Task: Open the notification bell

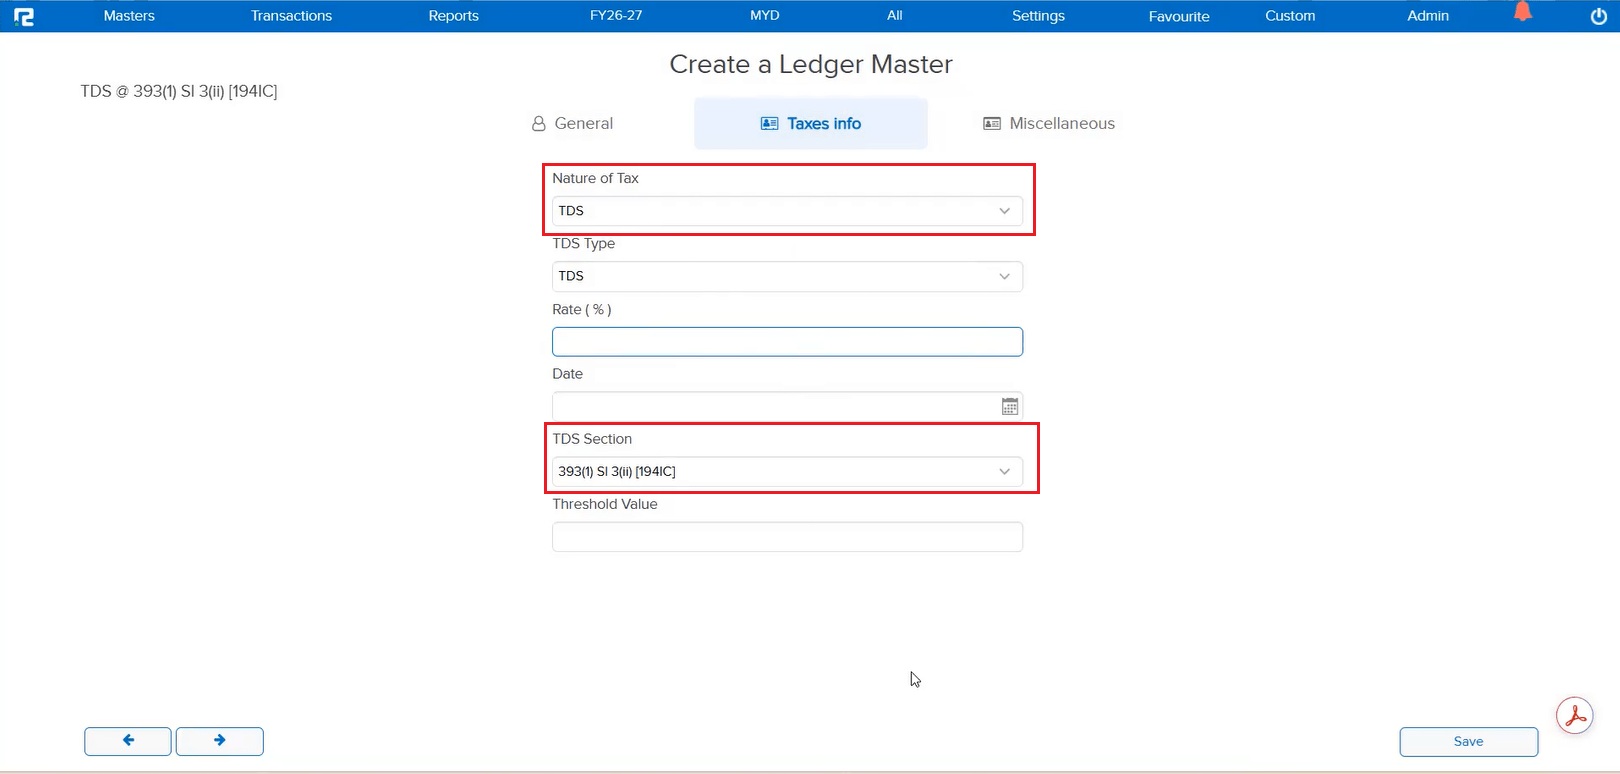Action: (x=1522, y=13)
